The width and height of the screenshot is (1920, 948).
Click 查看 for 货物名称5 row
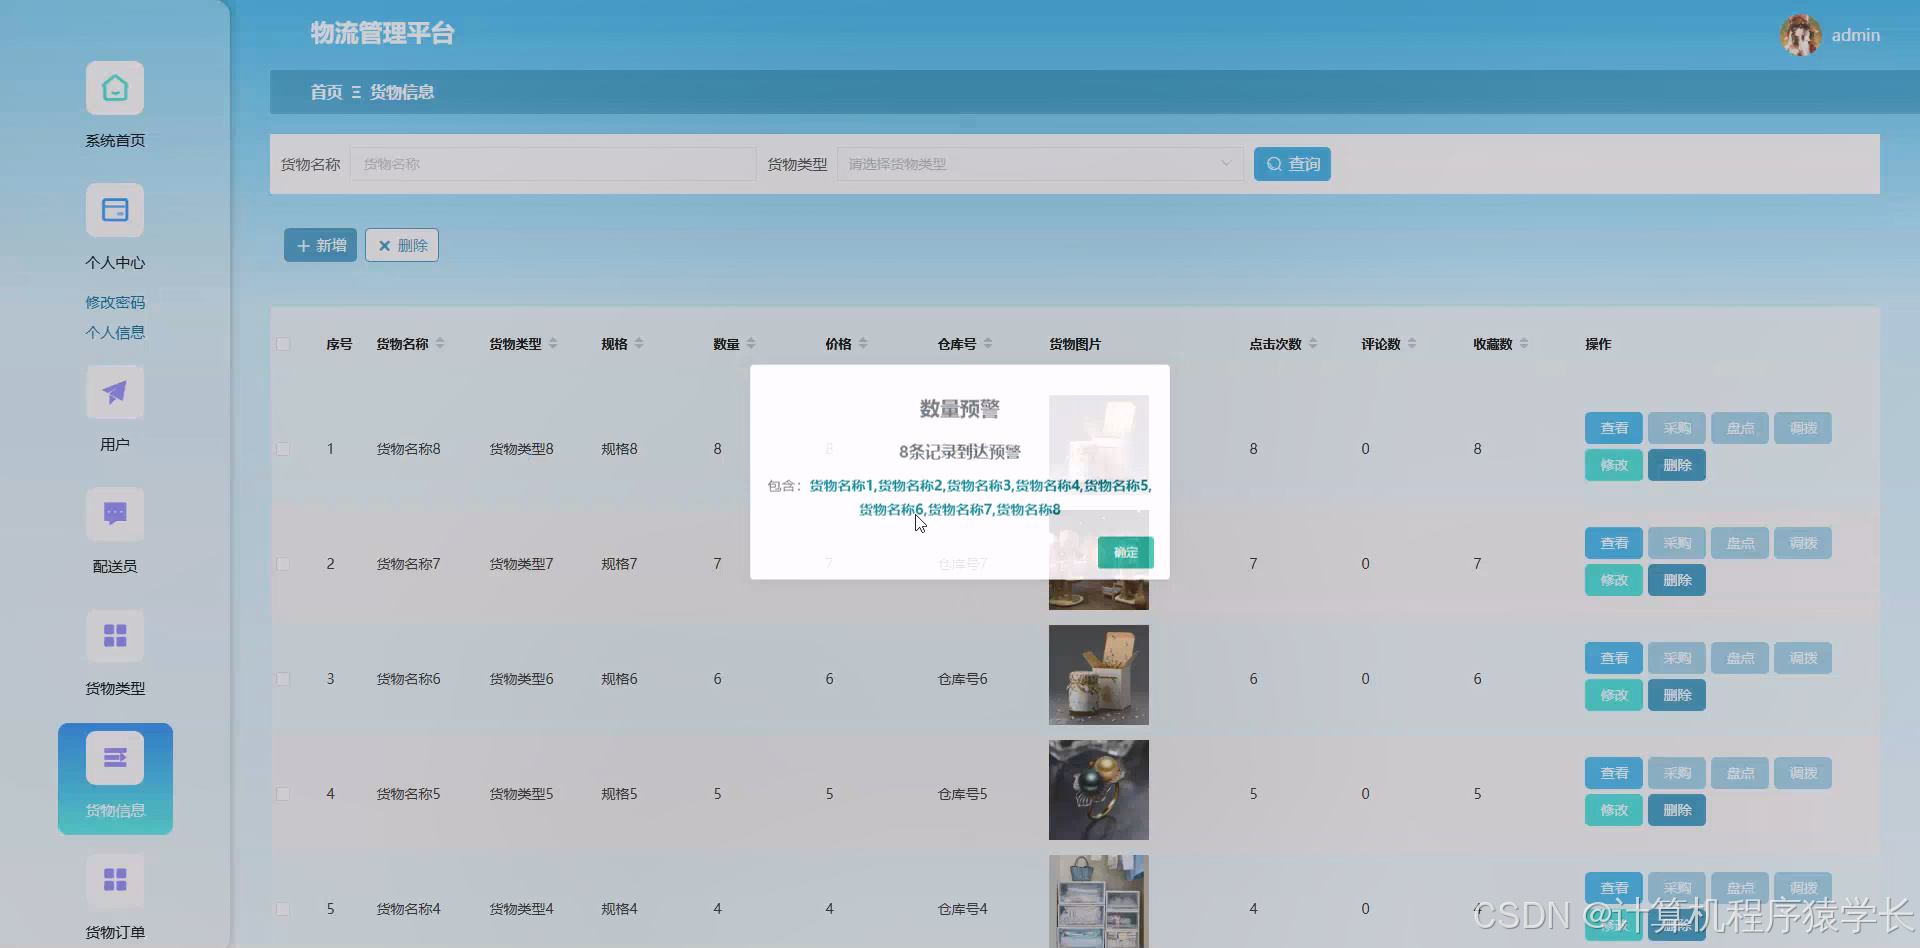tap(1614, 773)
